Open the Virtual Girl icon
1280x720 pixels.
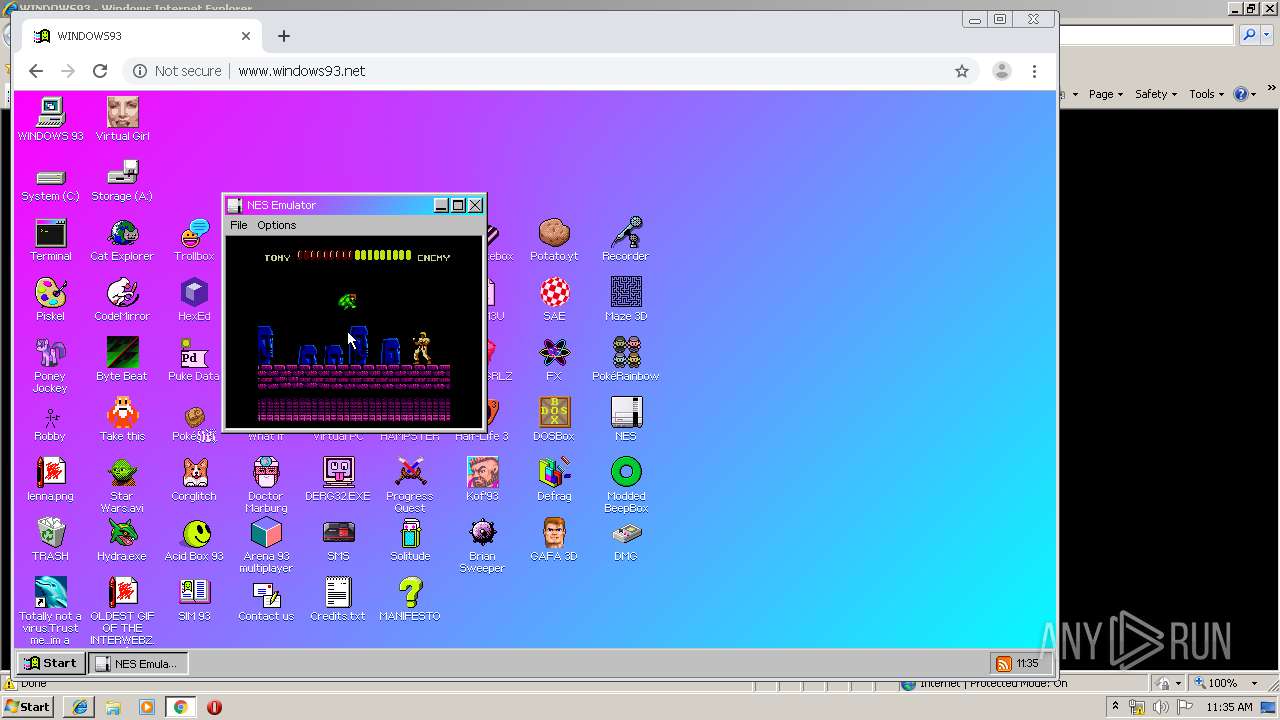pyautogui.click(x=122, y=119)
